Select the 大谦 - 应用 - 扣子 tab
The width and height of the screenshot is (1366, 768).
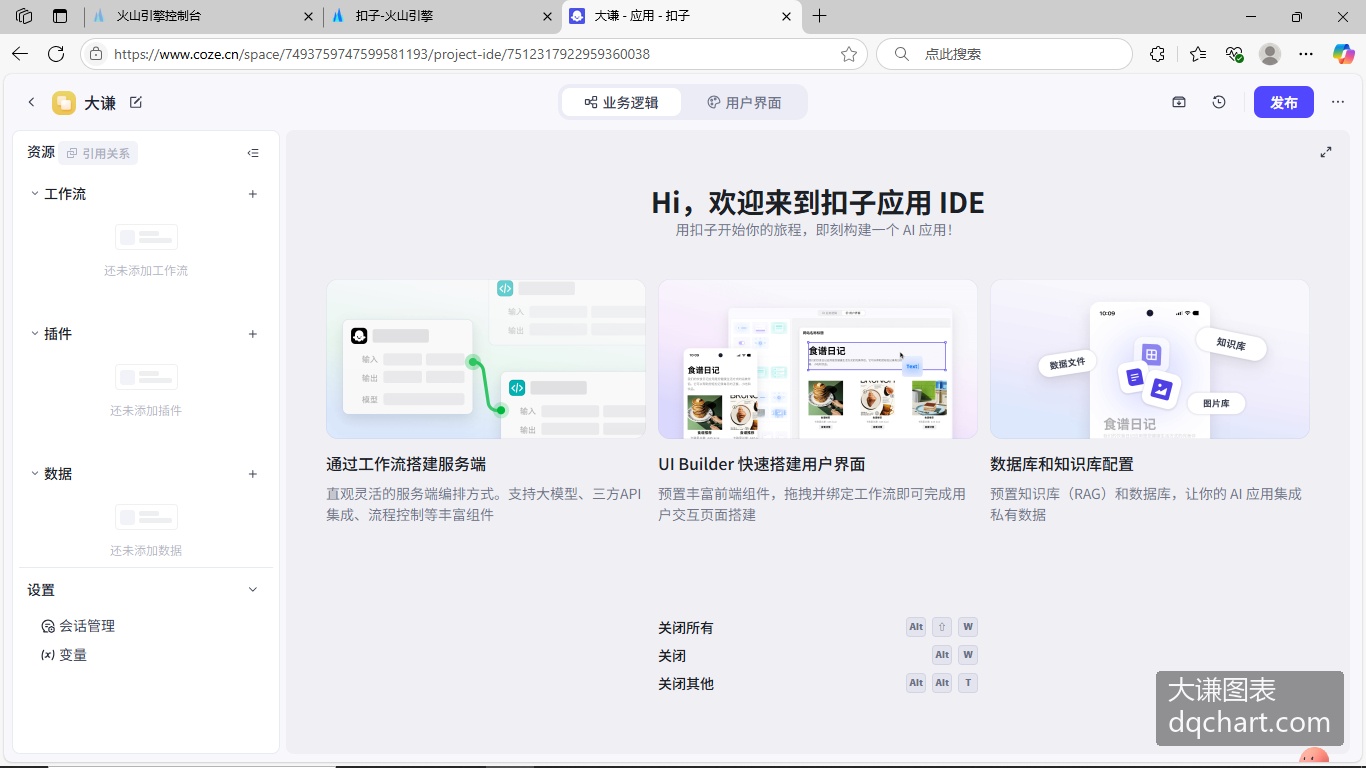click(x=680, y=16)
